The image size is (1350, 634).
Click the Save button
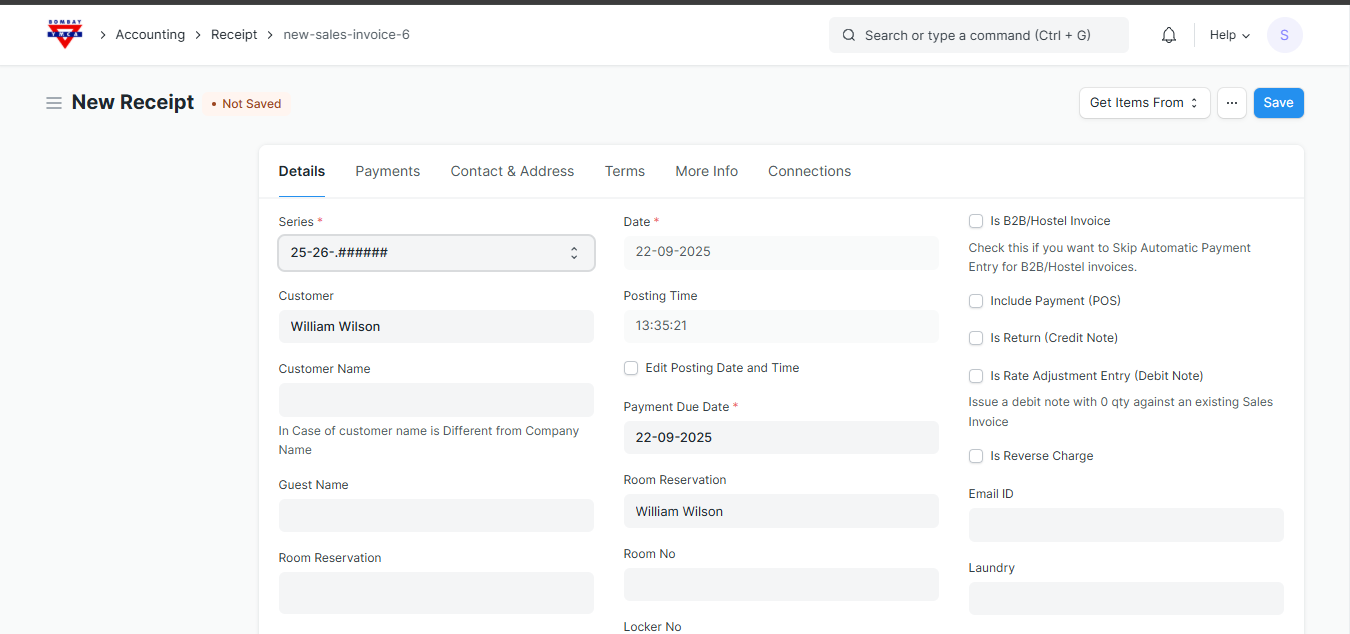[x=1278, y=103]
